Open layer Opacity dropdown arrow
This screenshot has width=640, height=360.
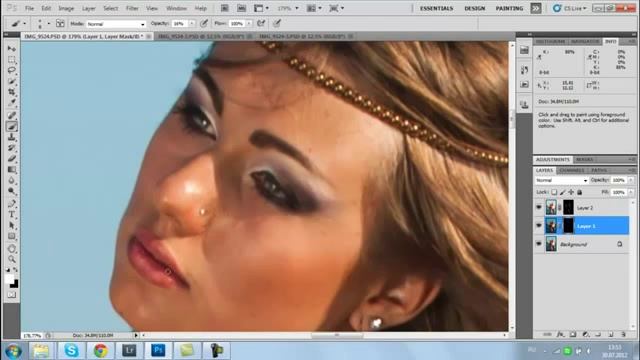pos(631,180)
